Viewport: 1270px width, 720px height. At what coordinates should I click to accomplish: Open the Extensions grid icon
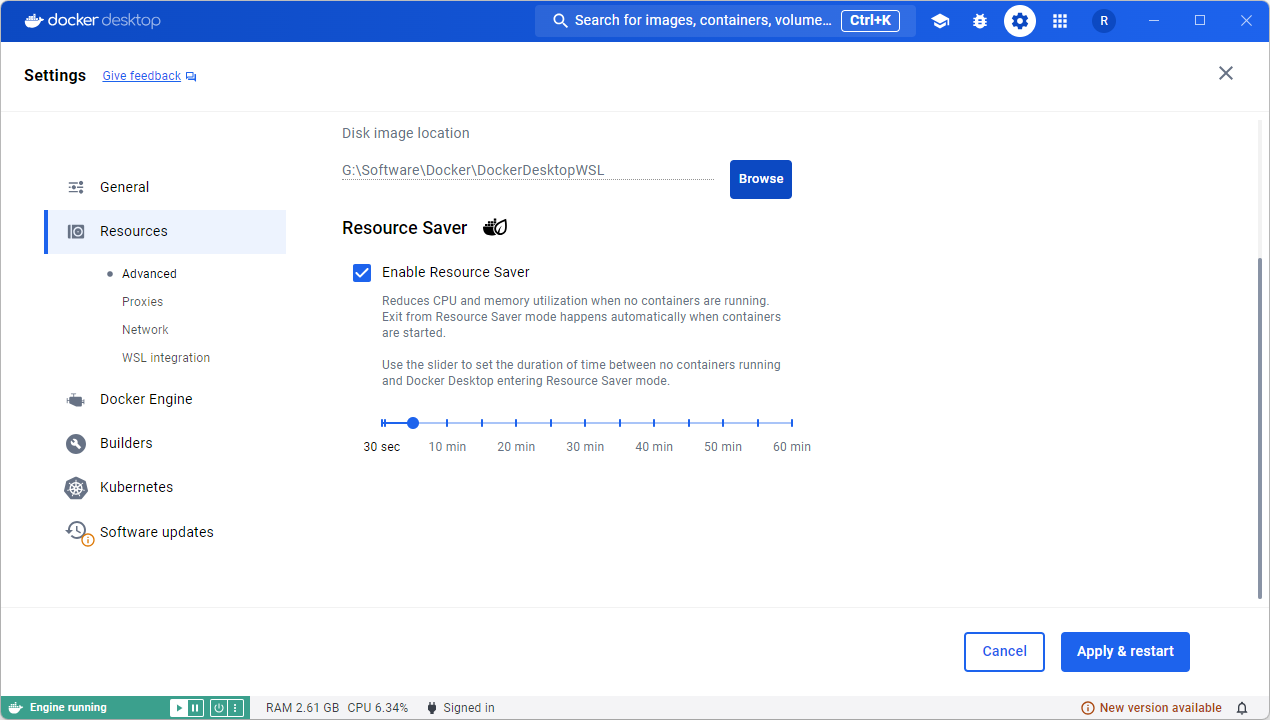(x=1060, y=21)
